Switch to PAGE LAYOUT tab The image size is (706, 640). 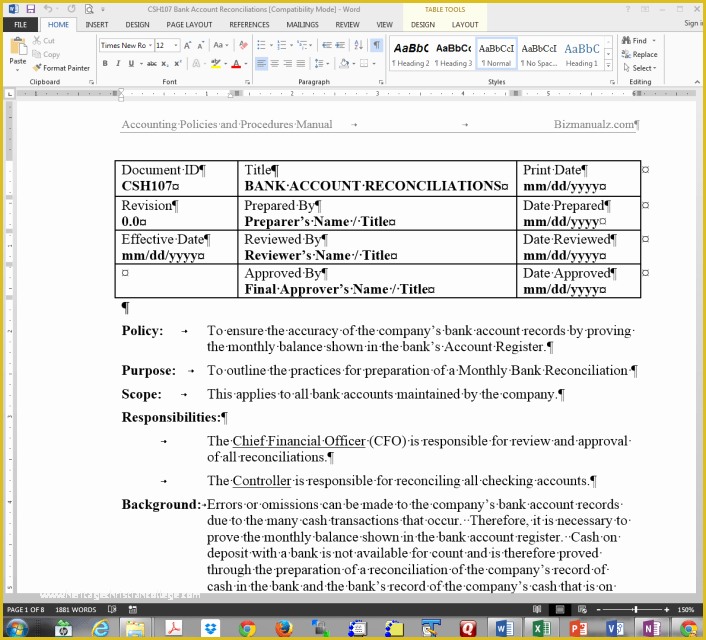point(189,25)
